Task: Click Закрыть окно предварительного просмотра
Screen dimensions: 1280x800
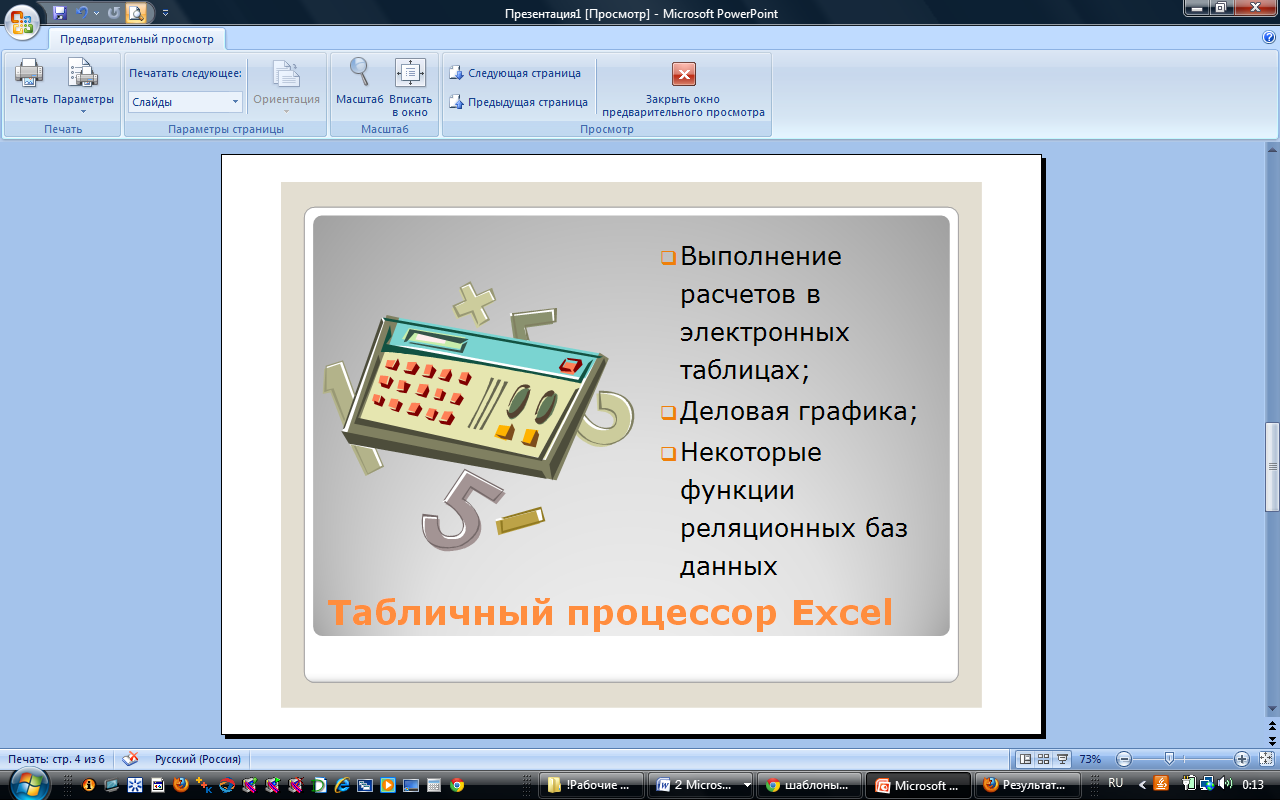Action: click(x=684, y=90)
